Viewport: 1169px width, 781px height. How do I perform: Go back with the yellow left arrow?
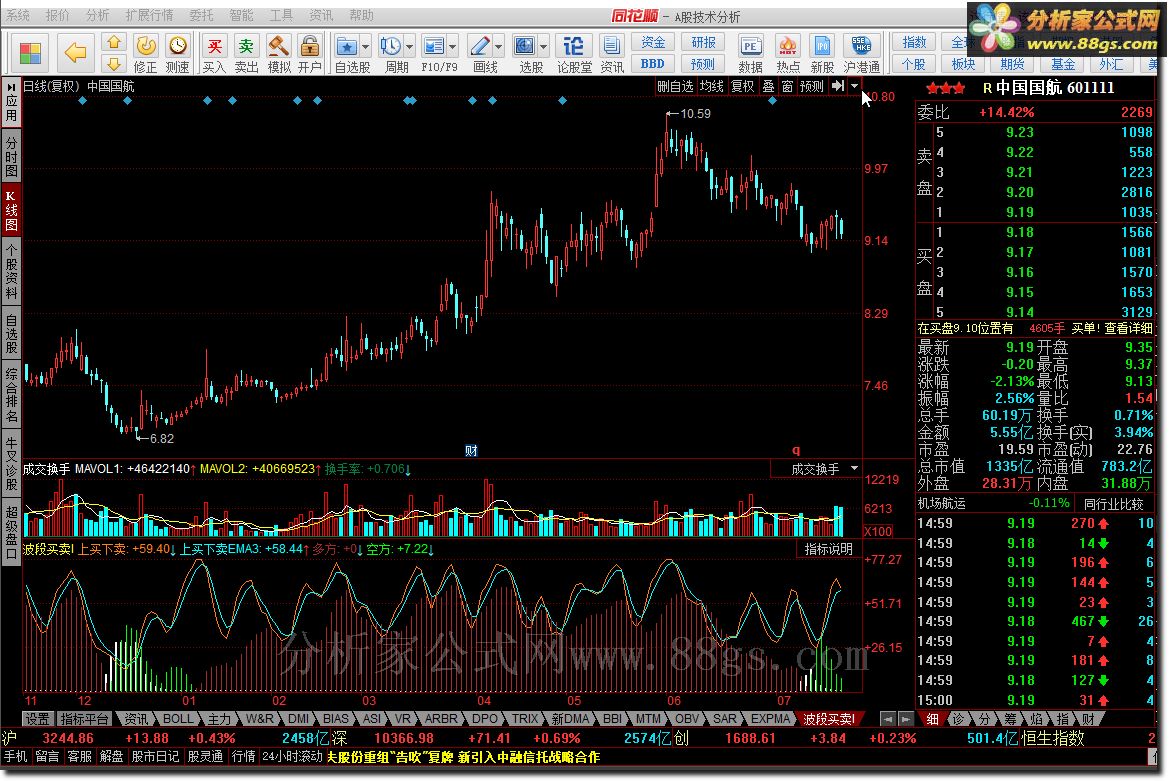point(75,53)
